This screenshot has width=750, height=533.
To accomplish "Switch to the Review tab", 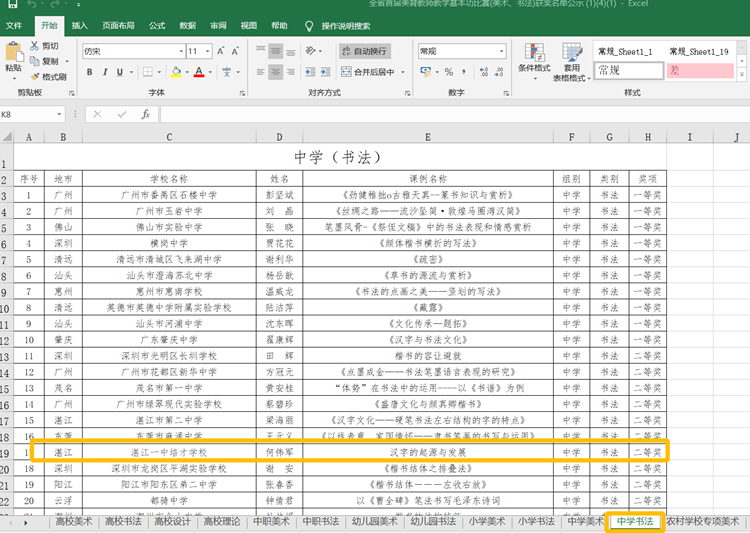I will [x=218, y=26].
